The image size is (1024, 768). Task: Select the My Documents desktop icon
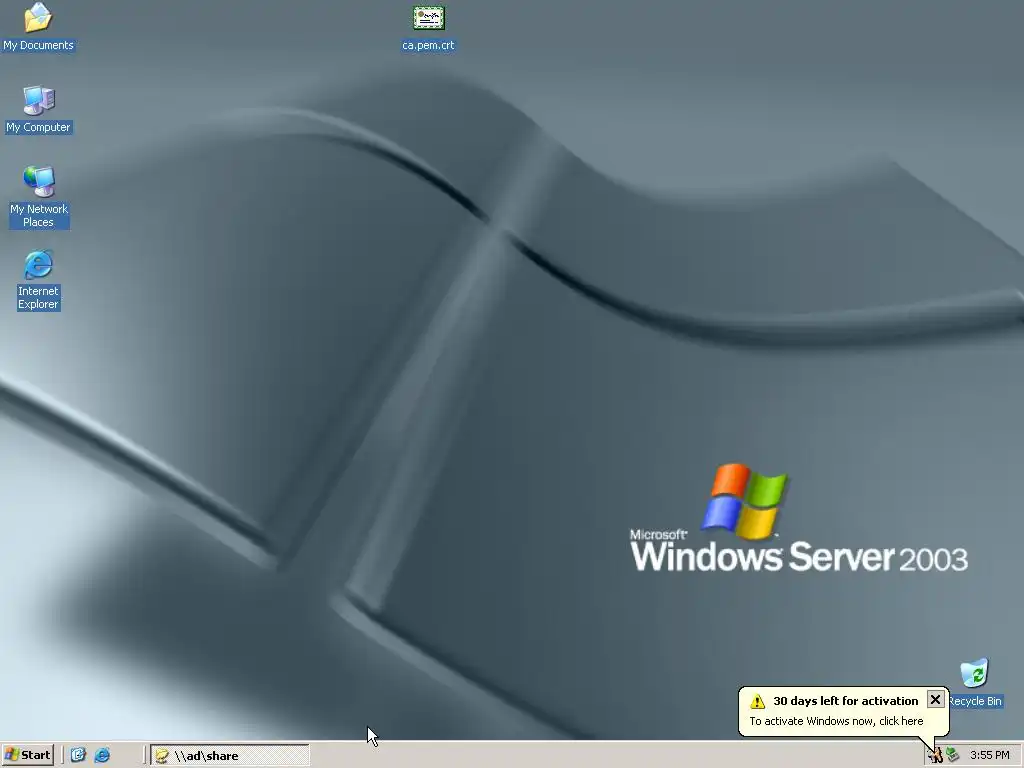point(38,27)
